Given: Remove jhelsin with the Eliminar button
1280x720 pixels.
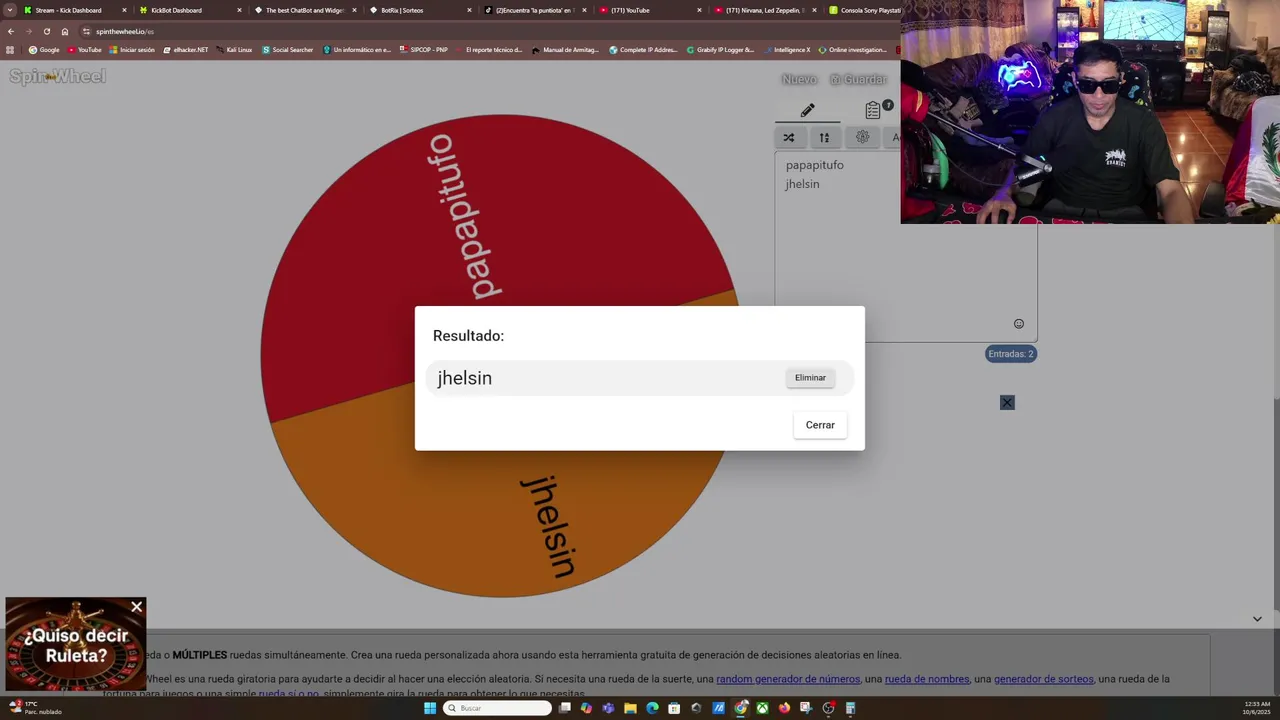Looking at the screenshot, I should [x=810, y=378].
